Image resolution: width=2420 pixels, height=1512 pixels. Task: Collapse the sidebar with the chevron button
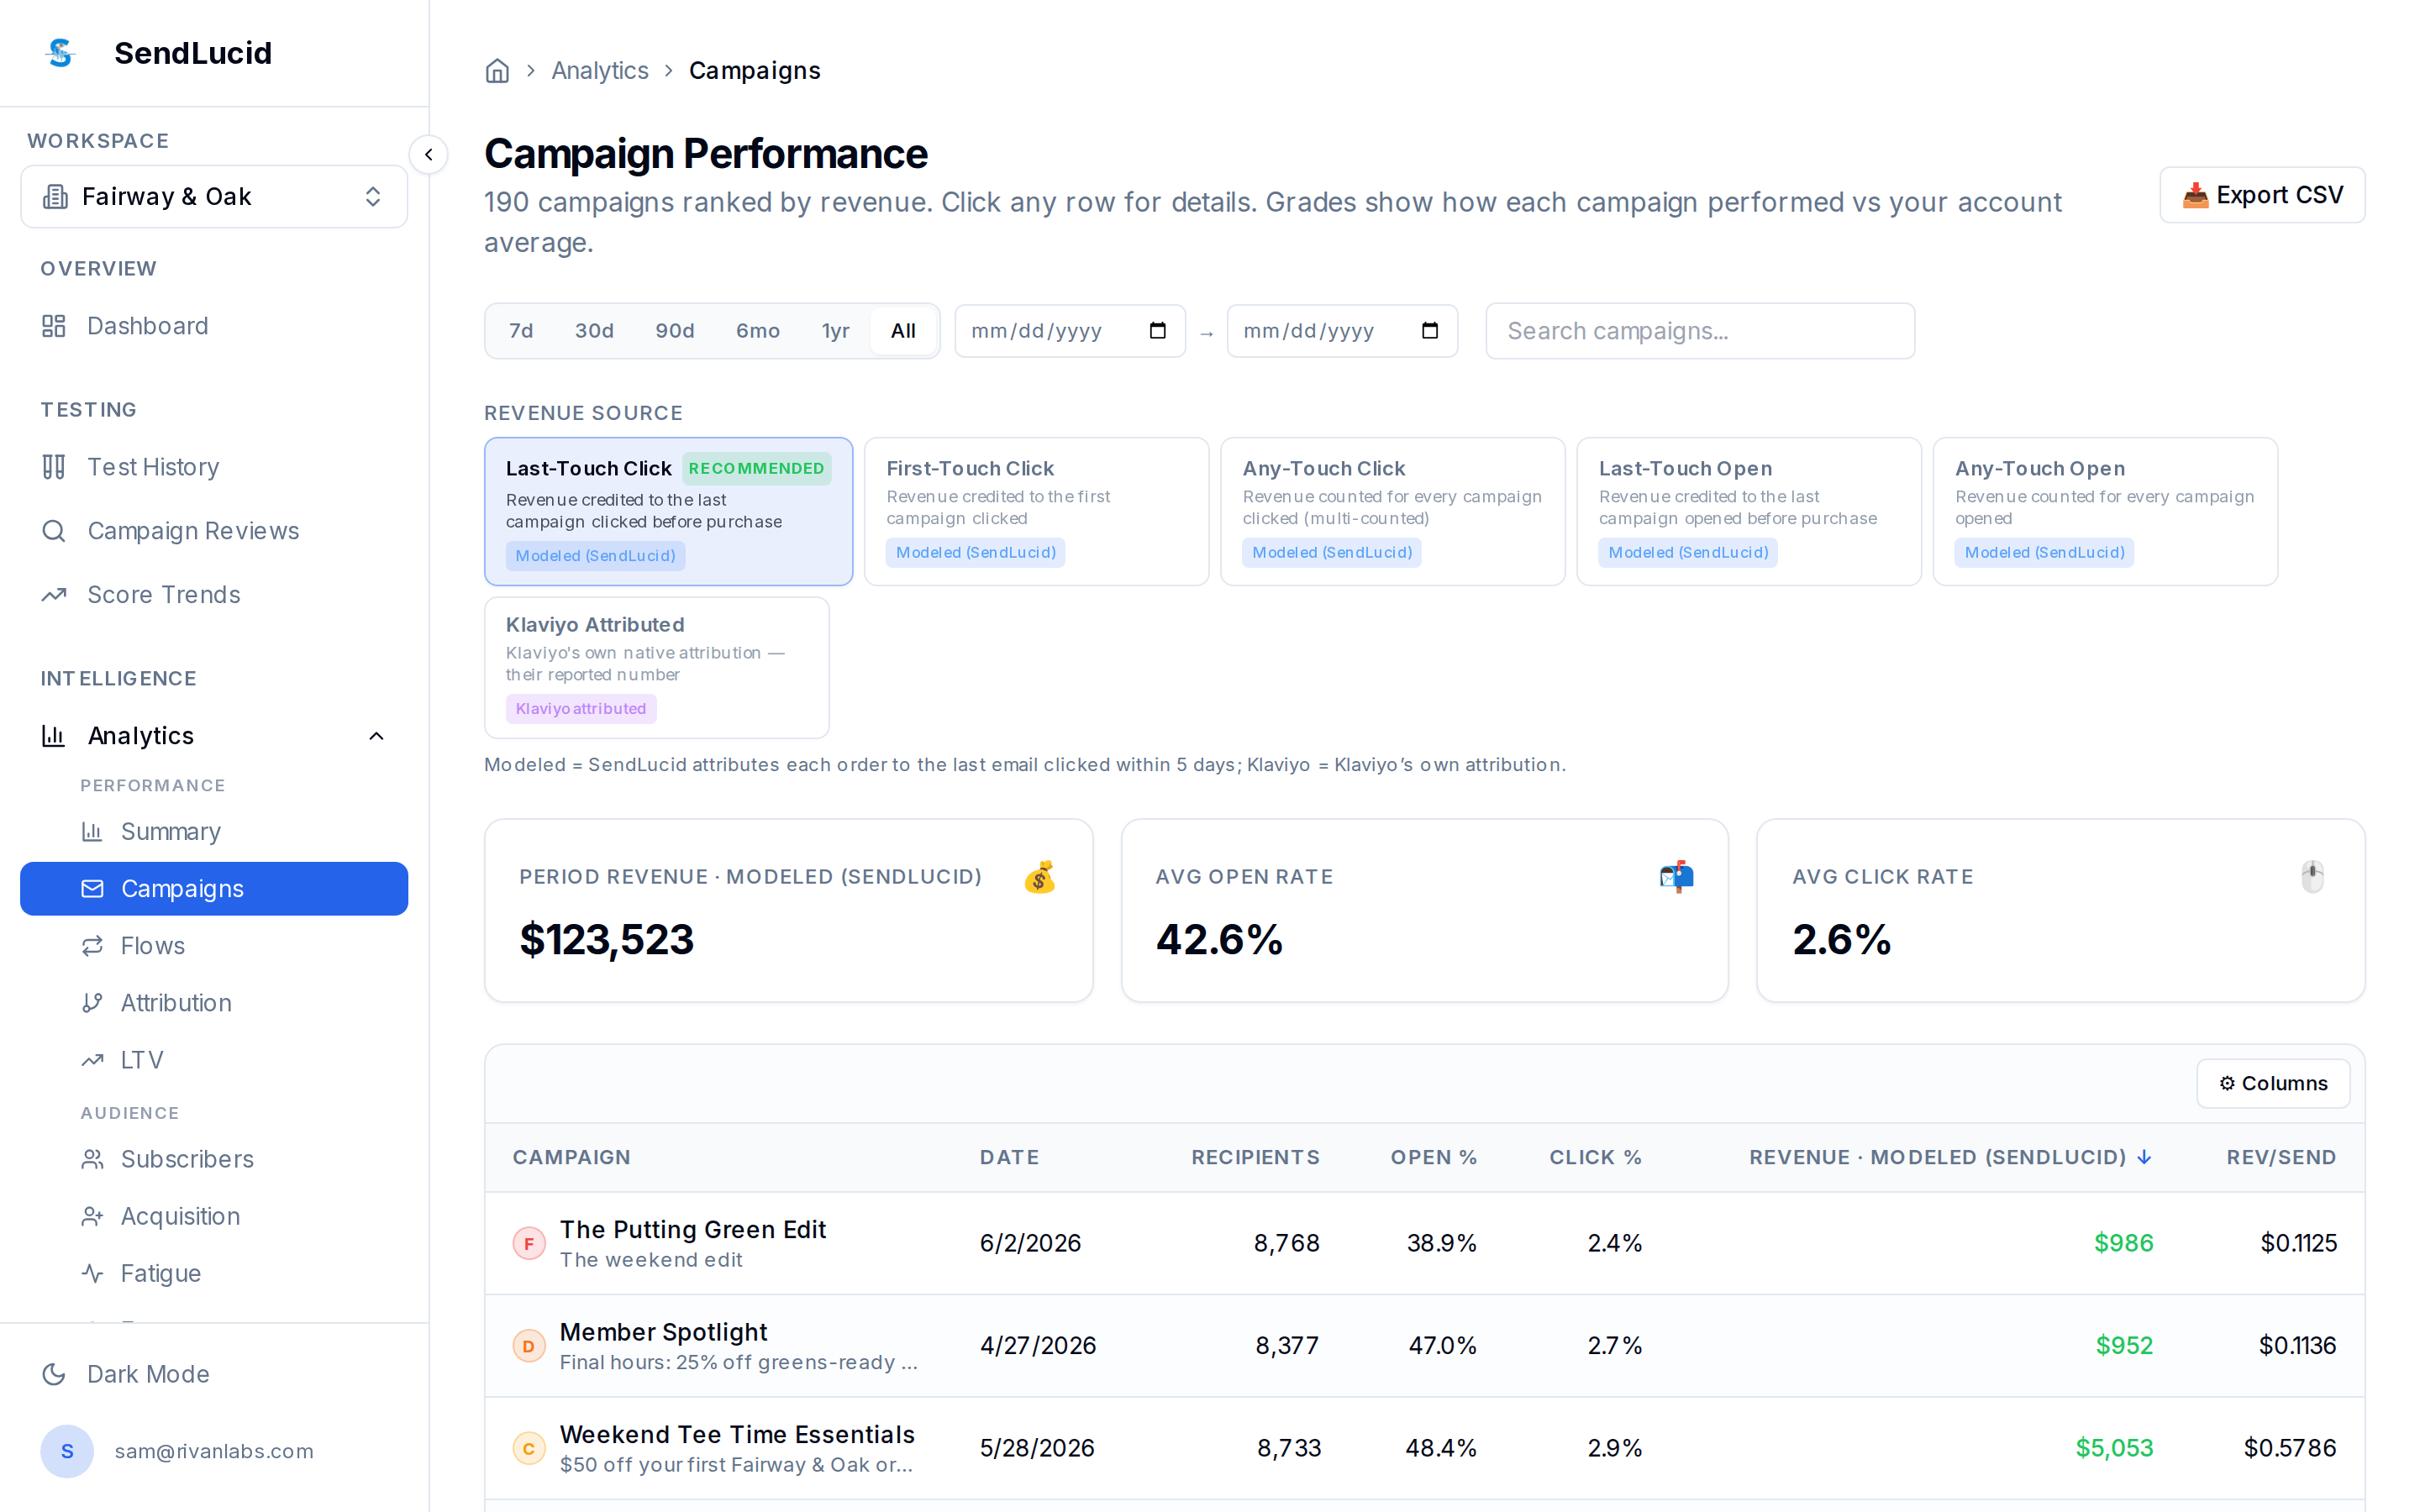pos(429,154)
